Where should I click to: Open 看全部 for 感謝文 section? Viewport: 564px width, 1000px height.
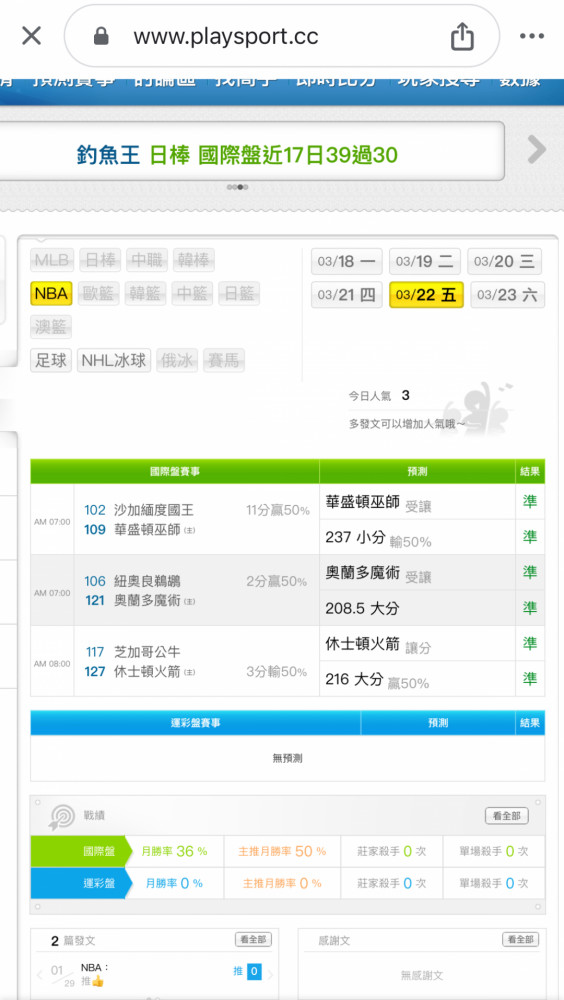tap(520, 939)
